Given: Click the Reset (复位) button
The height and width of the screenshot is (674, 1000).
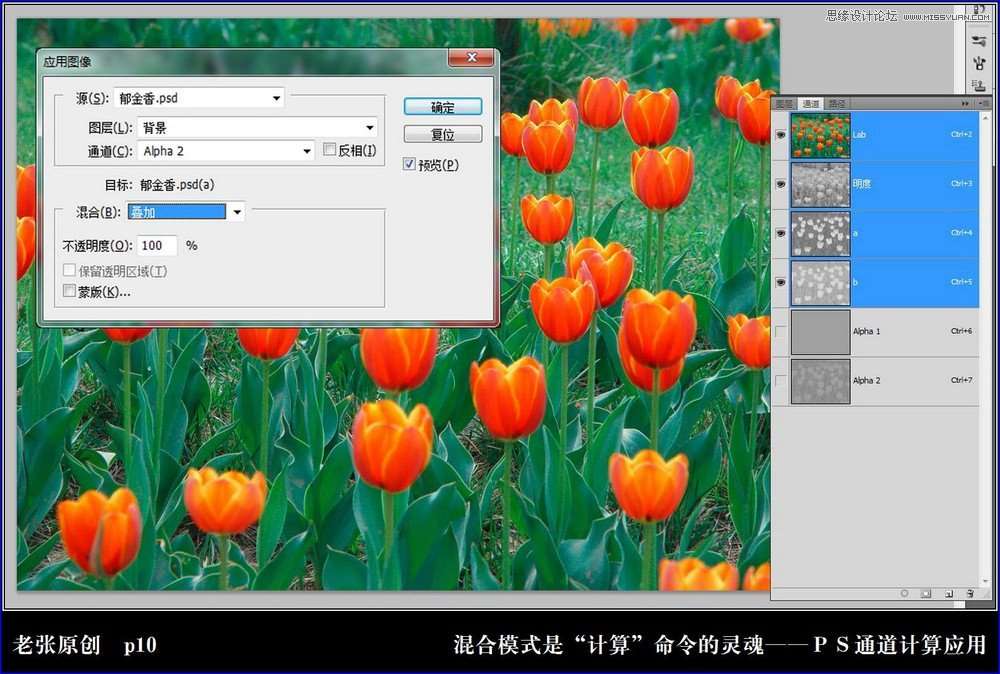Looking at the screenshot, I should coord(443,135).
